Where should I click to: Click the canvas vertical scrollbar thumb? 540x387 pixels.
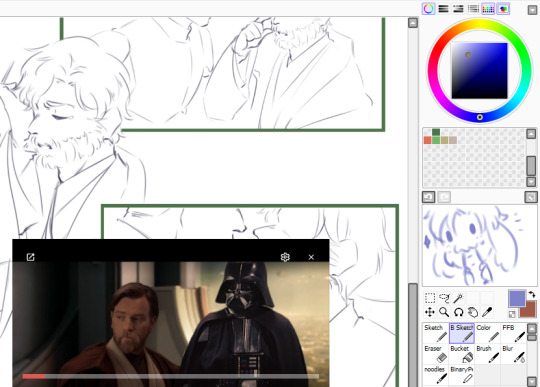click(x=413, y=335)
